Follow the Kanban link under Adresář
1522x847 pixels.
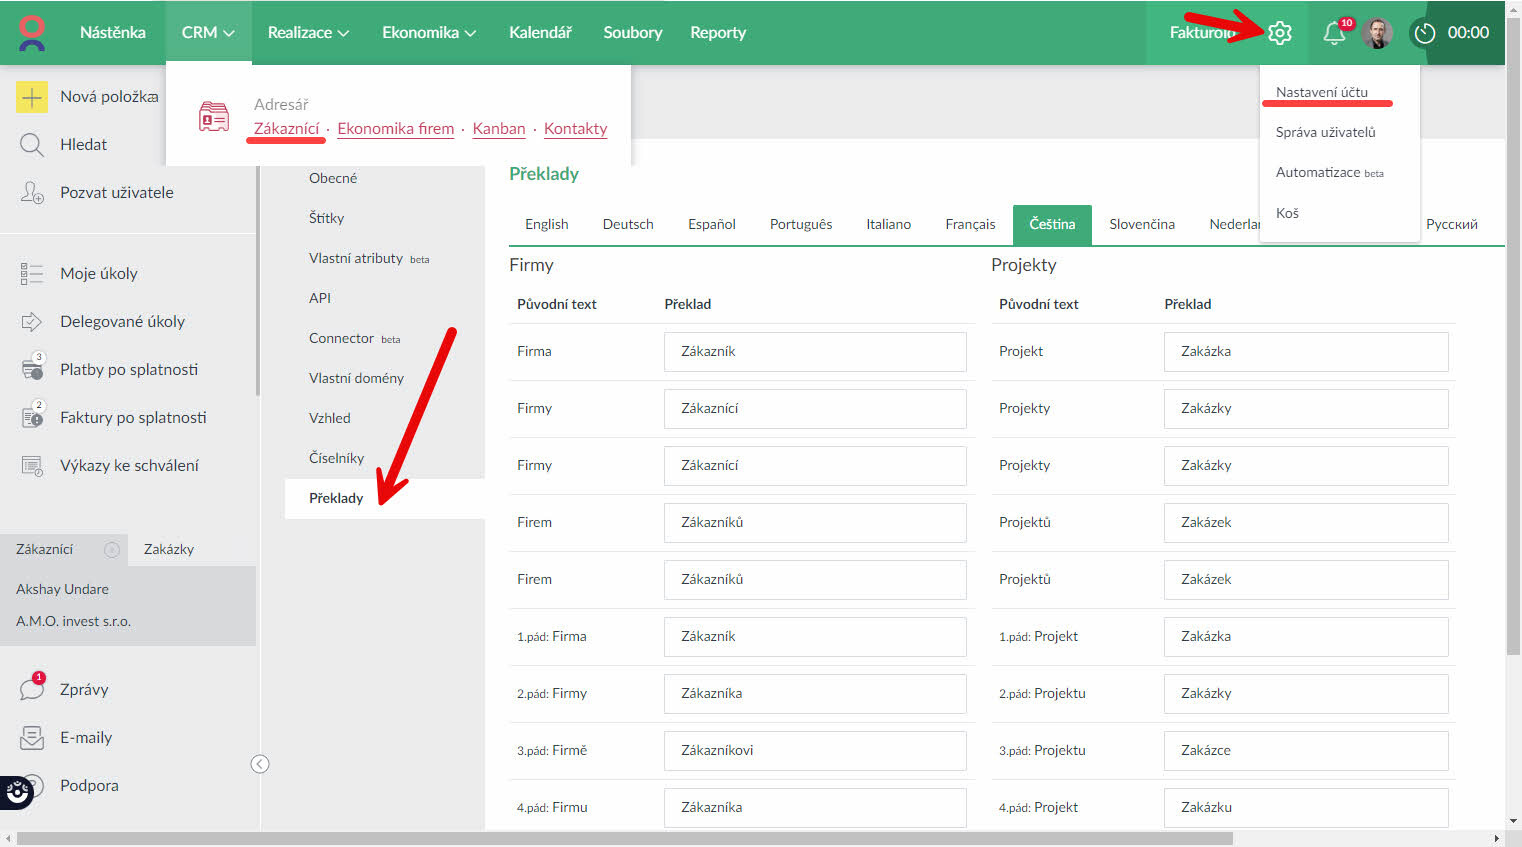[x=498, y=129]
